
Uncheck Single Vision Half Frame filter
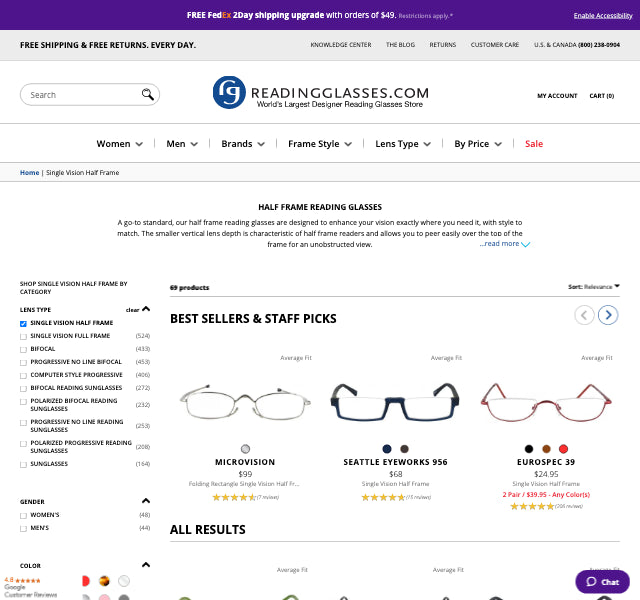coord(24,324)
